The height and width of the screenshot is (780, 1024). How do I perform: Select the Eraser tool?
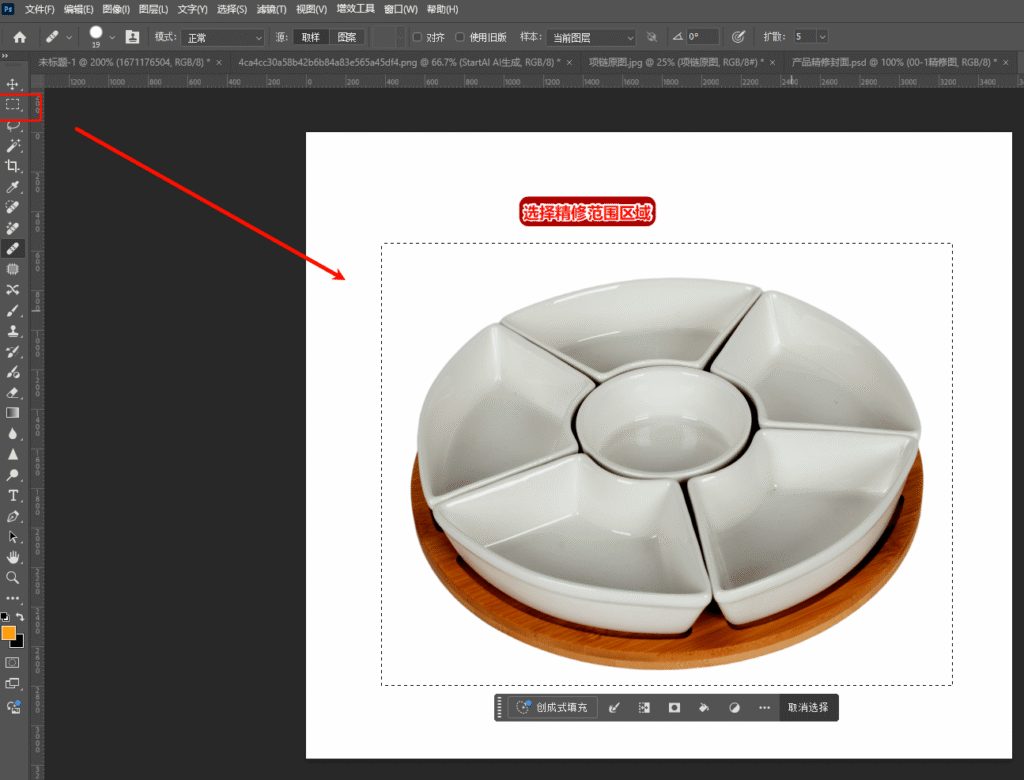click(13, 392)
